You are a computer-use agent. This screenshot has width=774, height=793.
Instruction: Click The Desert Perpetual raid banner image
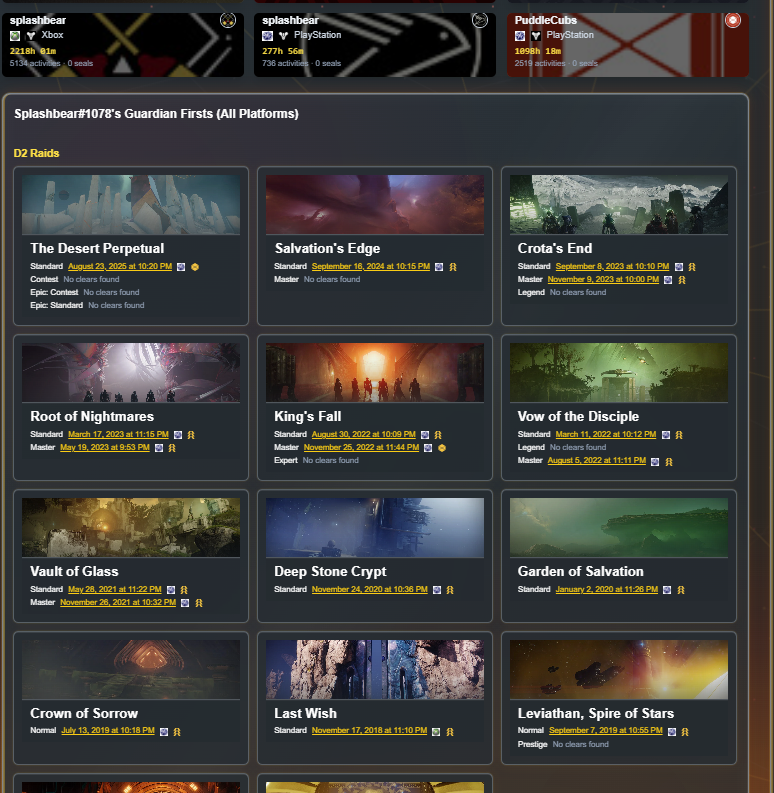coord(131,205)
